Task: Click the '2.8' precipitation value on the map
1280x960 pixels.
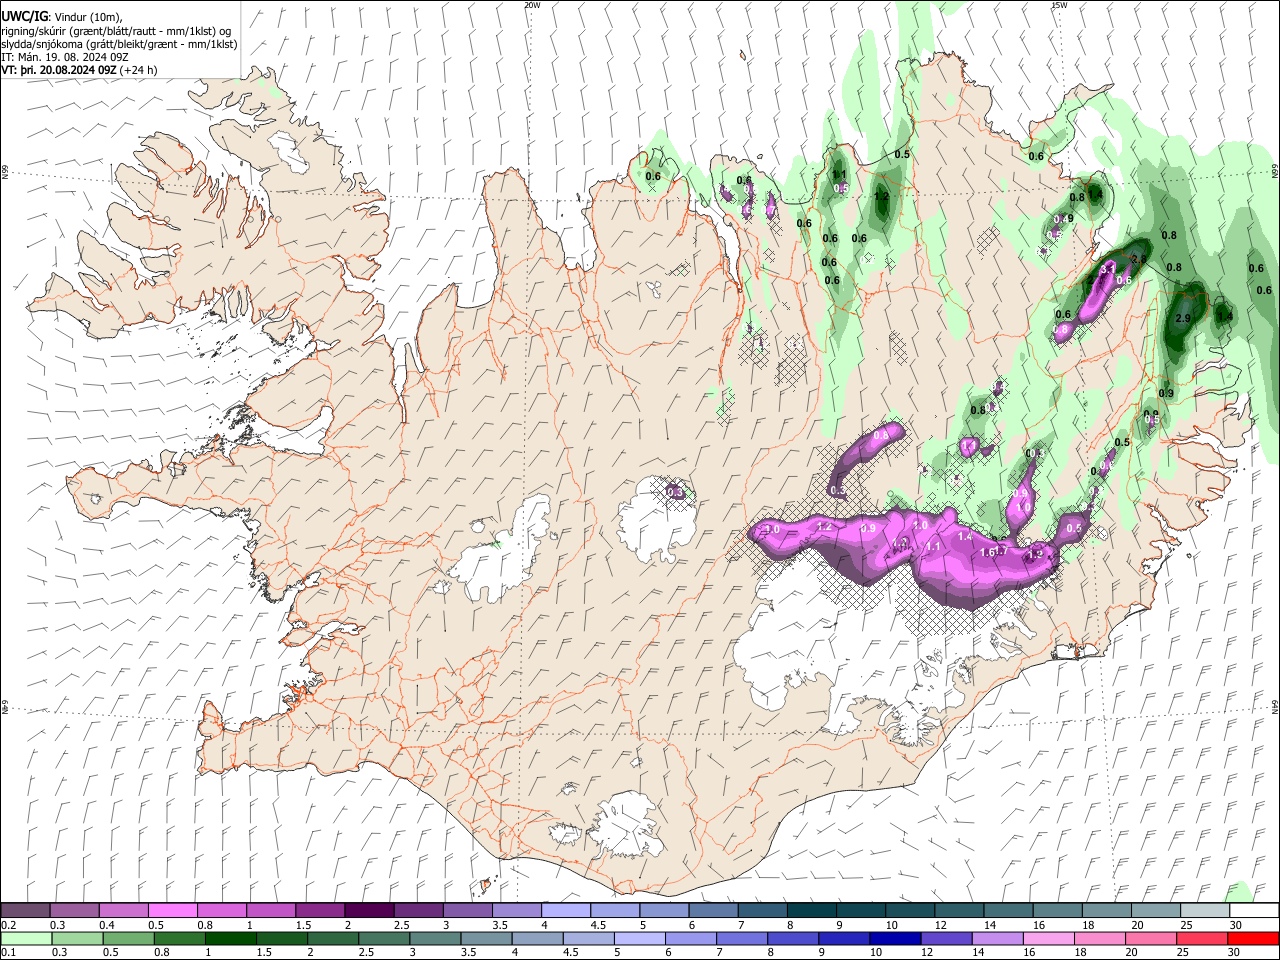Action: [x=1137, y=259]
